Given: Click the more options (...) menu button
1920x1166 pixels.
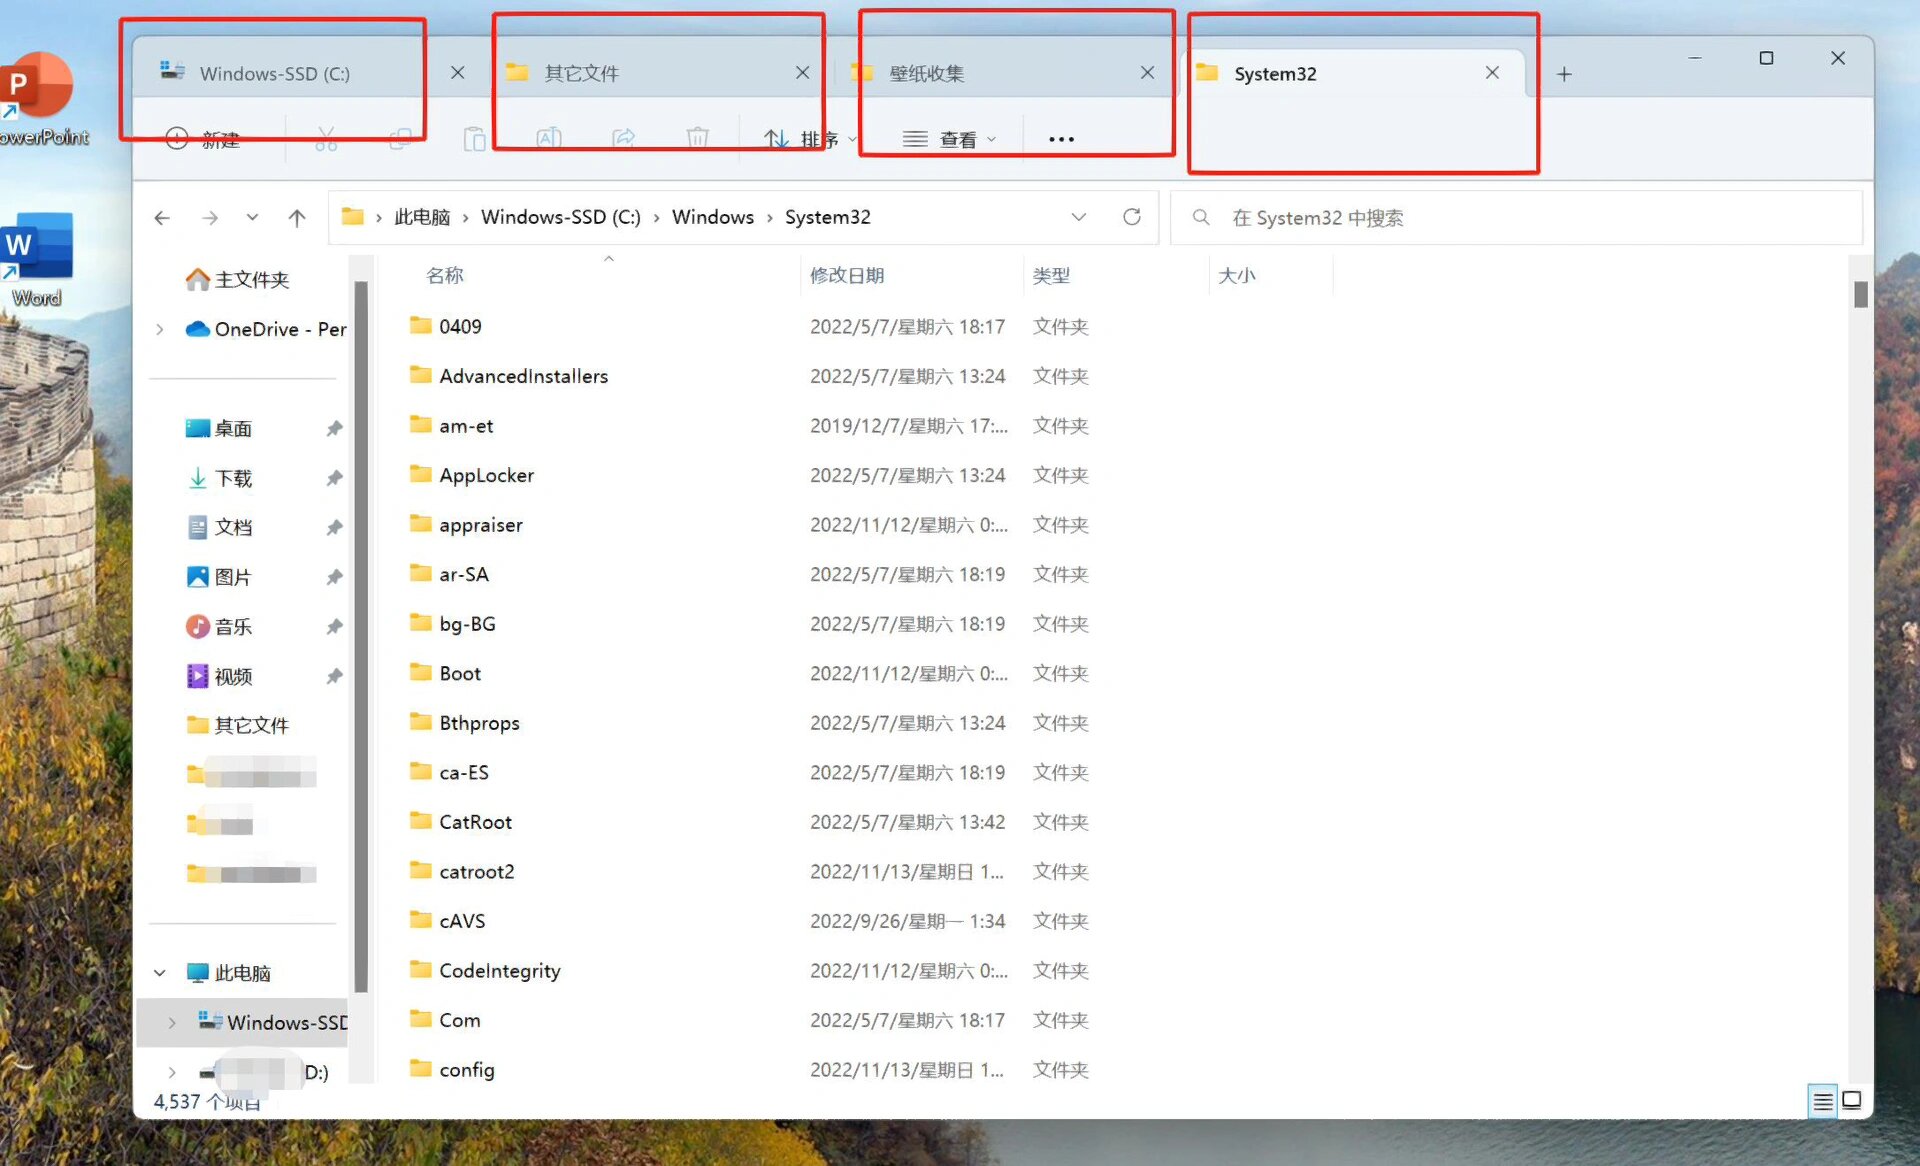Looking at the screenshot, I should (1061, 139).
